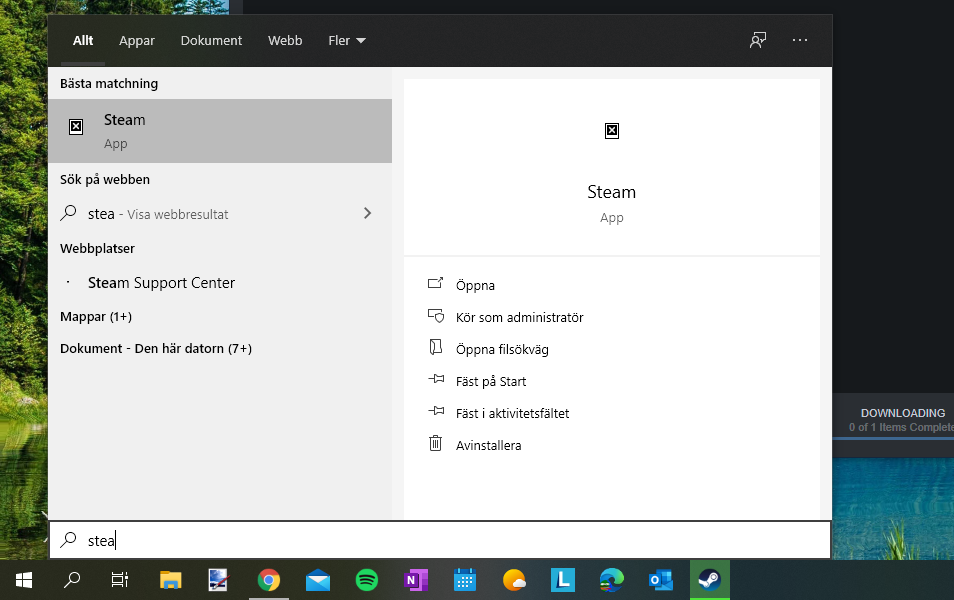This screenshot has width=954, height=600.
Task: Click Öppna to launch Steam
Action: click(x=475, y=285)
